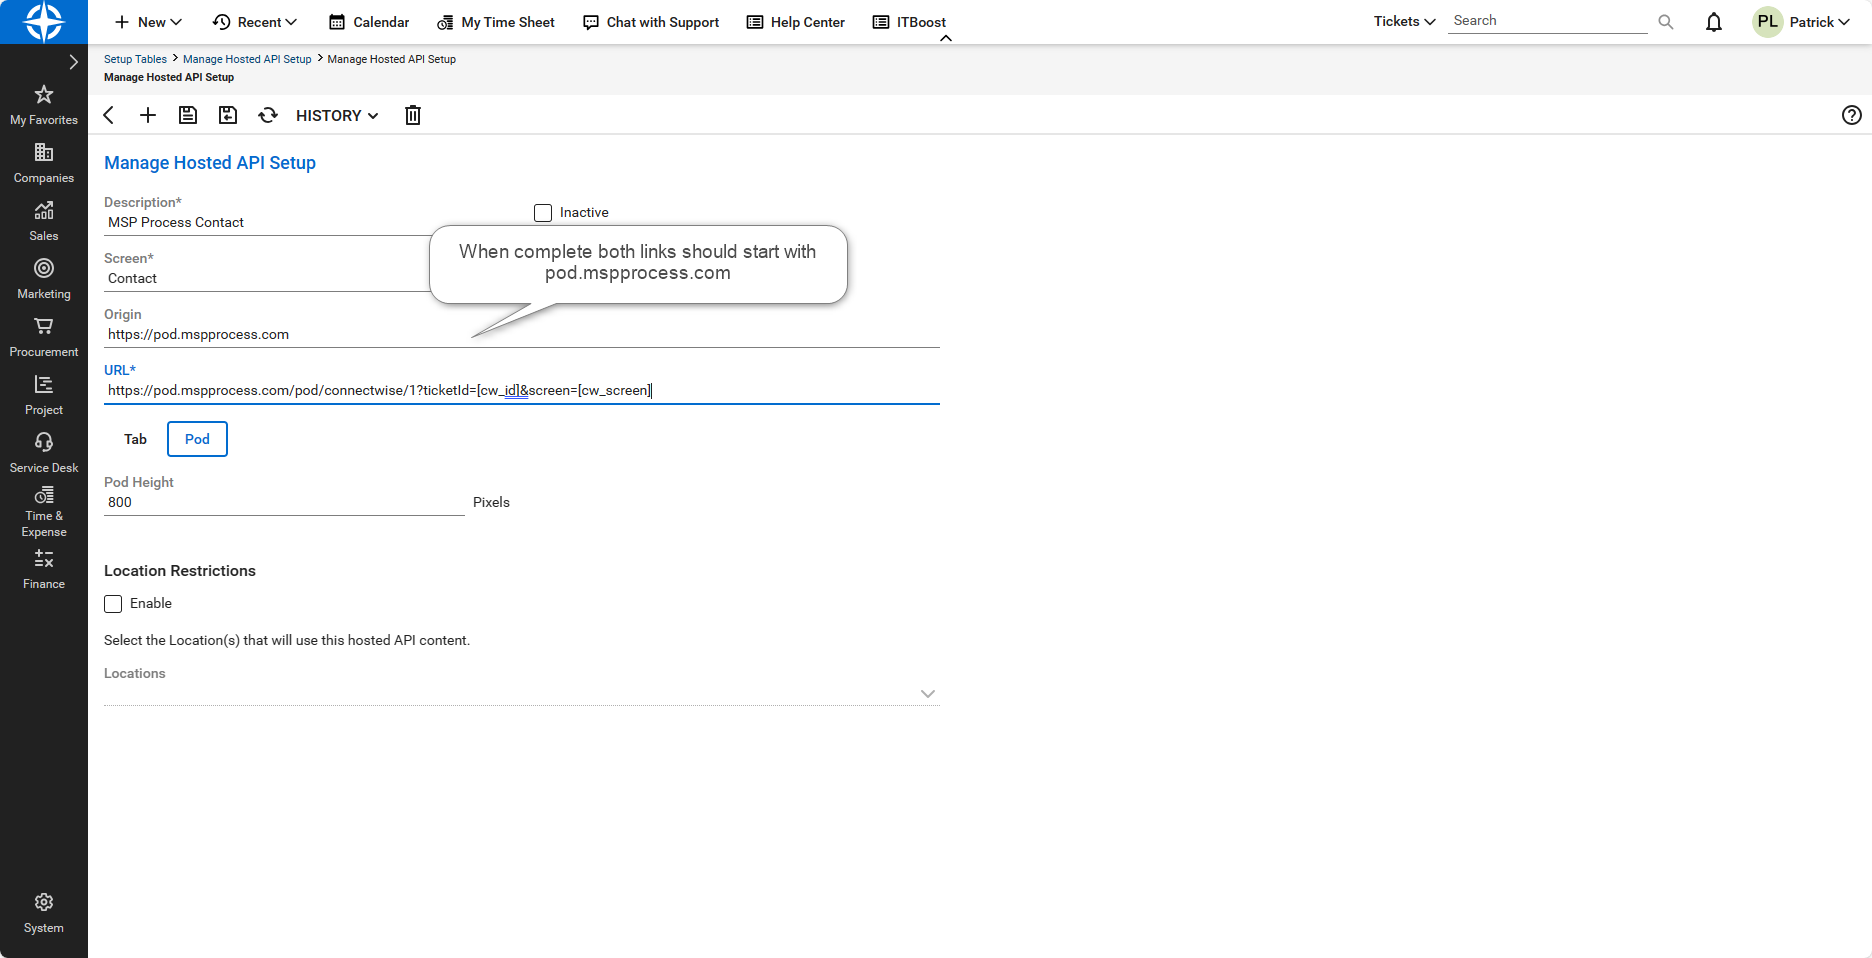Delete record with the trash icon

point(413,115)
